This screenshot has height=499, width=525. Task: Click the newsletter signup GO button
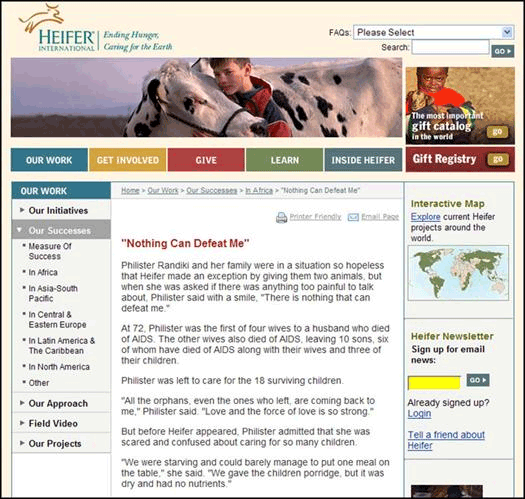(478, 380)
